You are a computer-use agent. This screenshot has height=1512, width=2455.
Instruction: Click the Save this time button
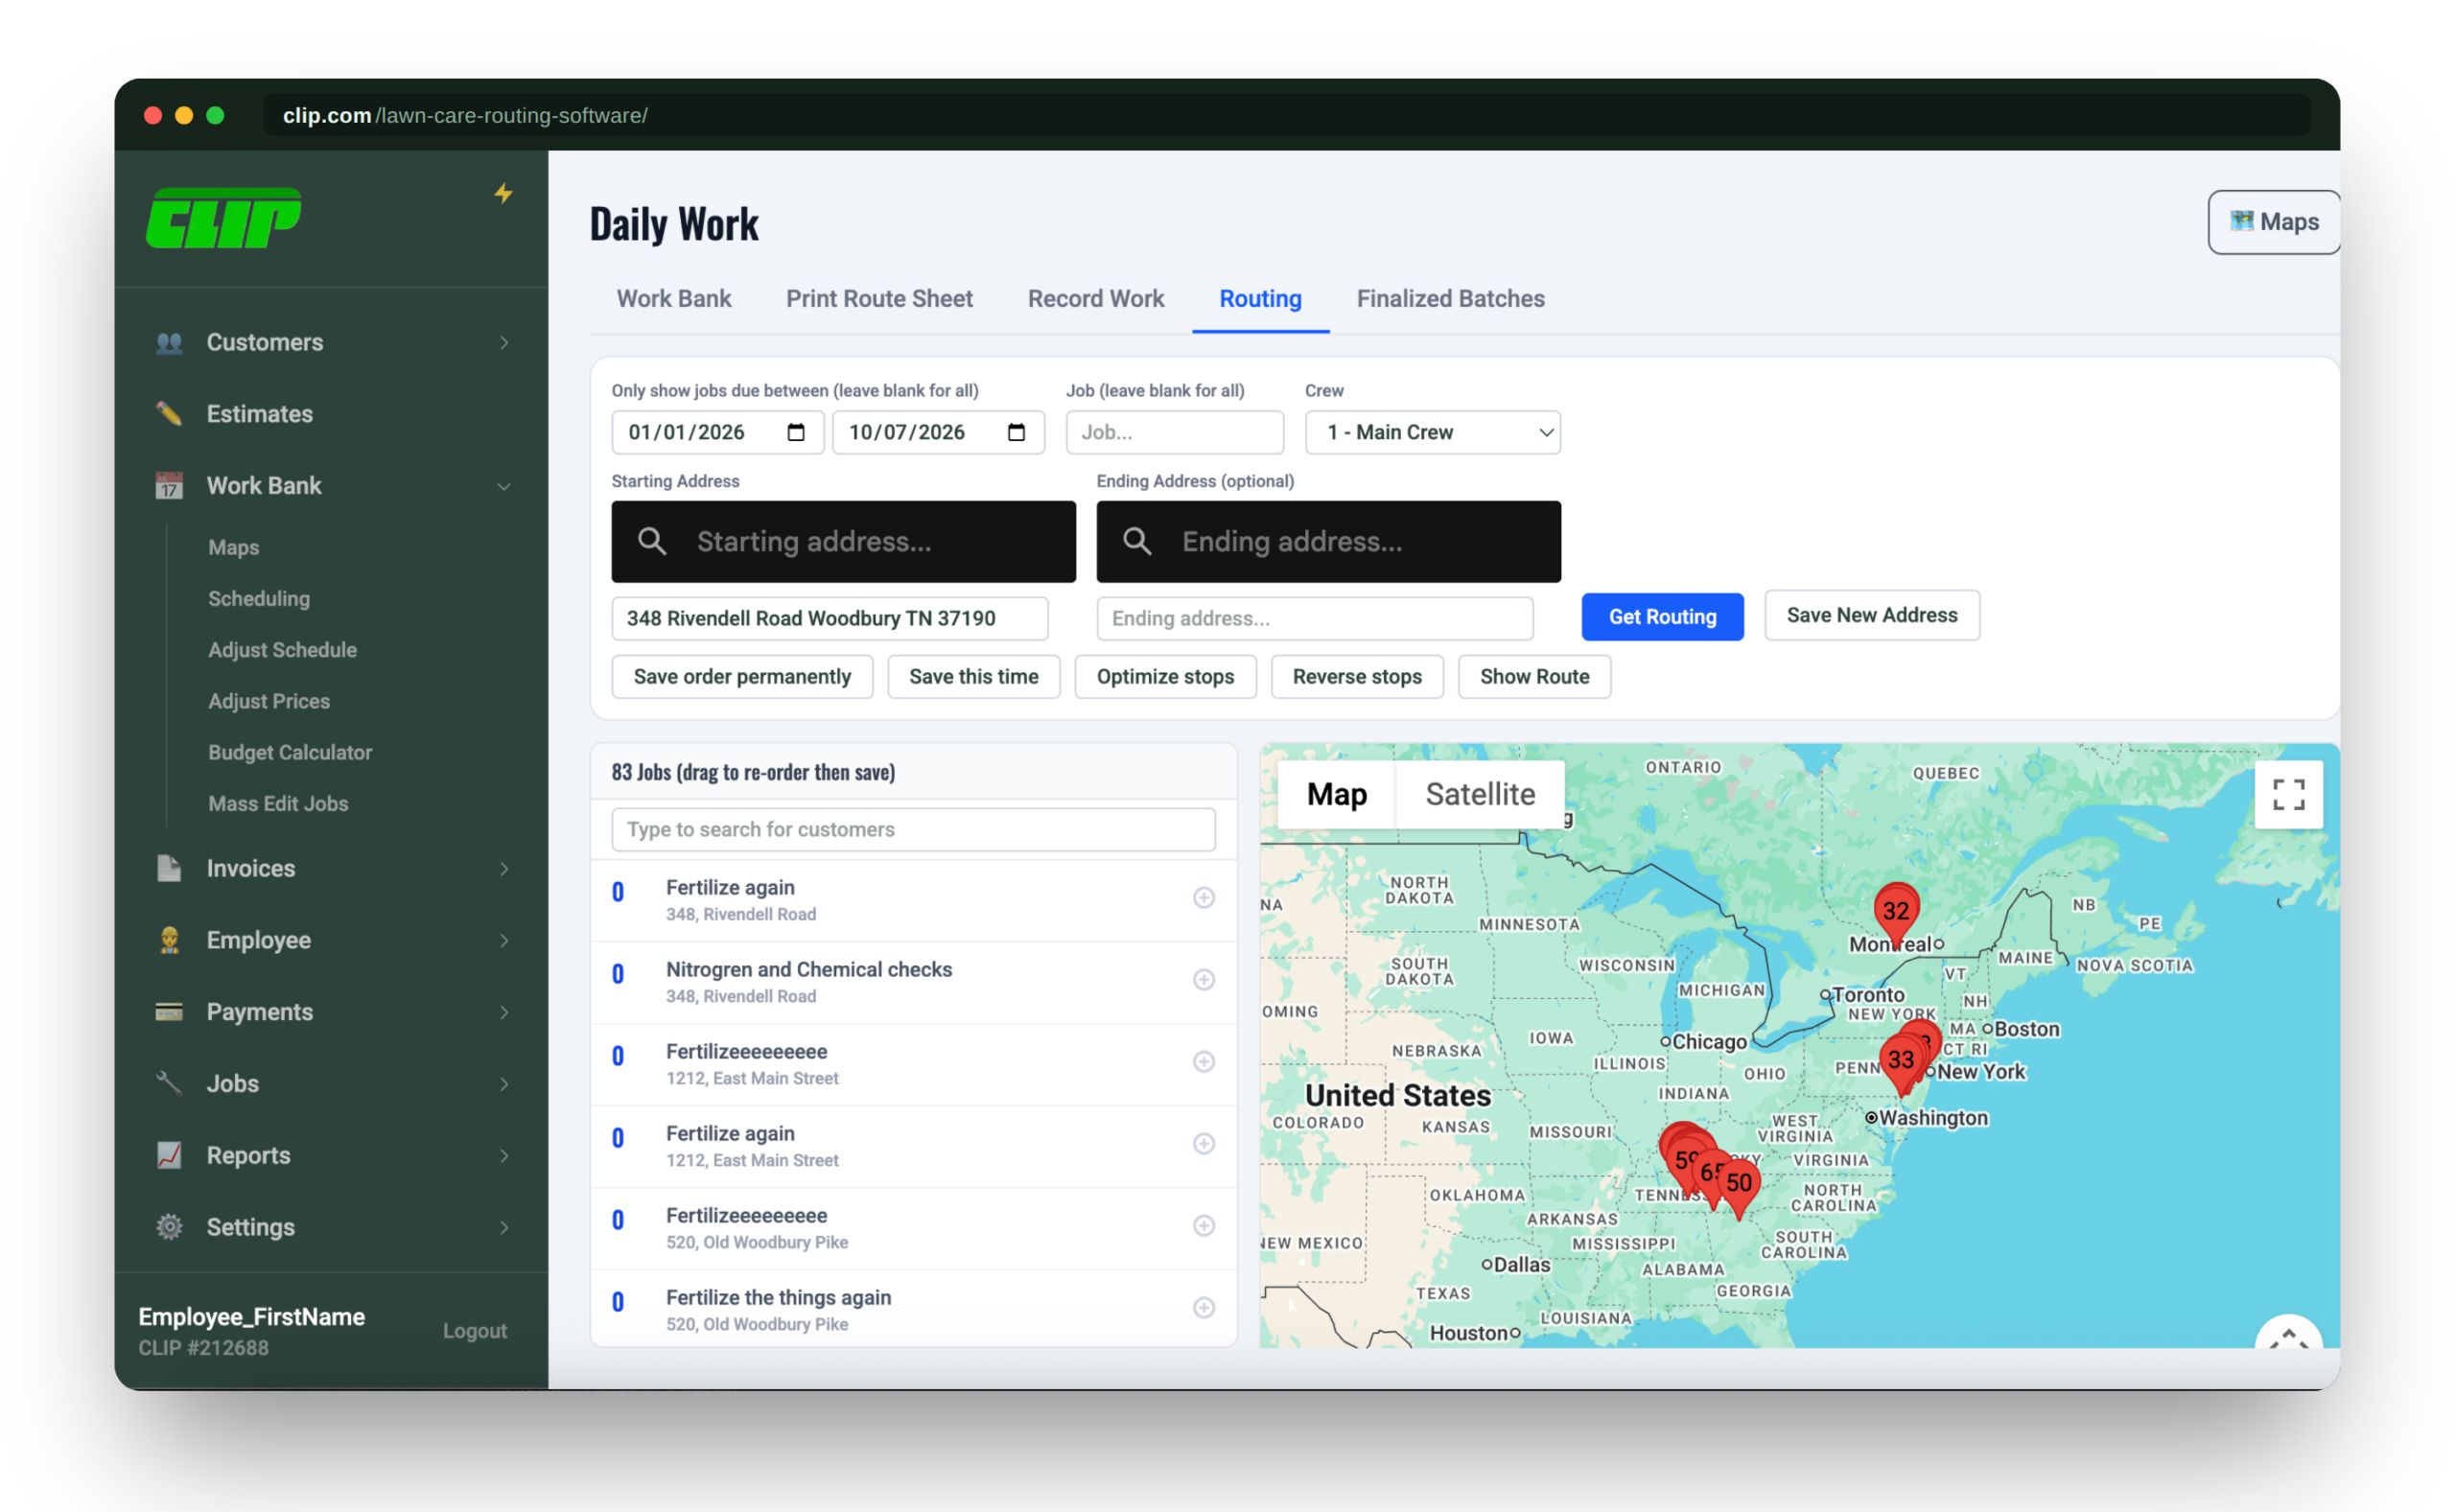[x=973, y=677]
